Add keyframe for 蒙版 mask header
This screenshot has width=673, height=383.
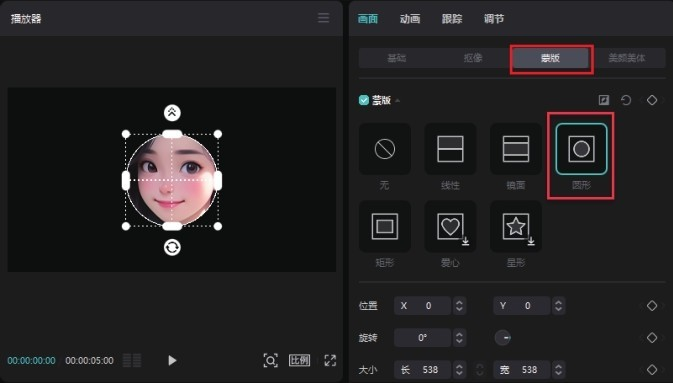click(x=652, y=100)
